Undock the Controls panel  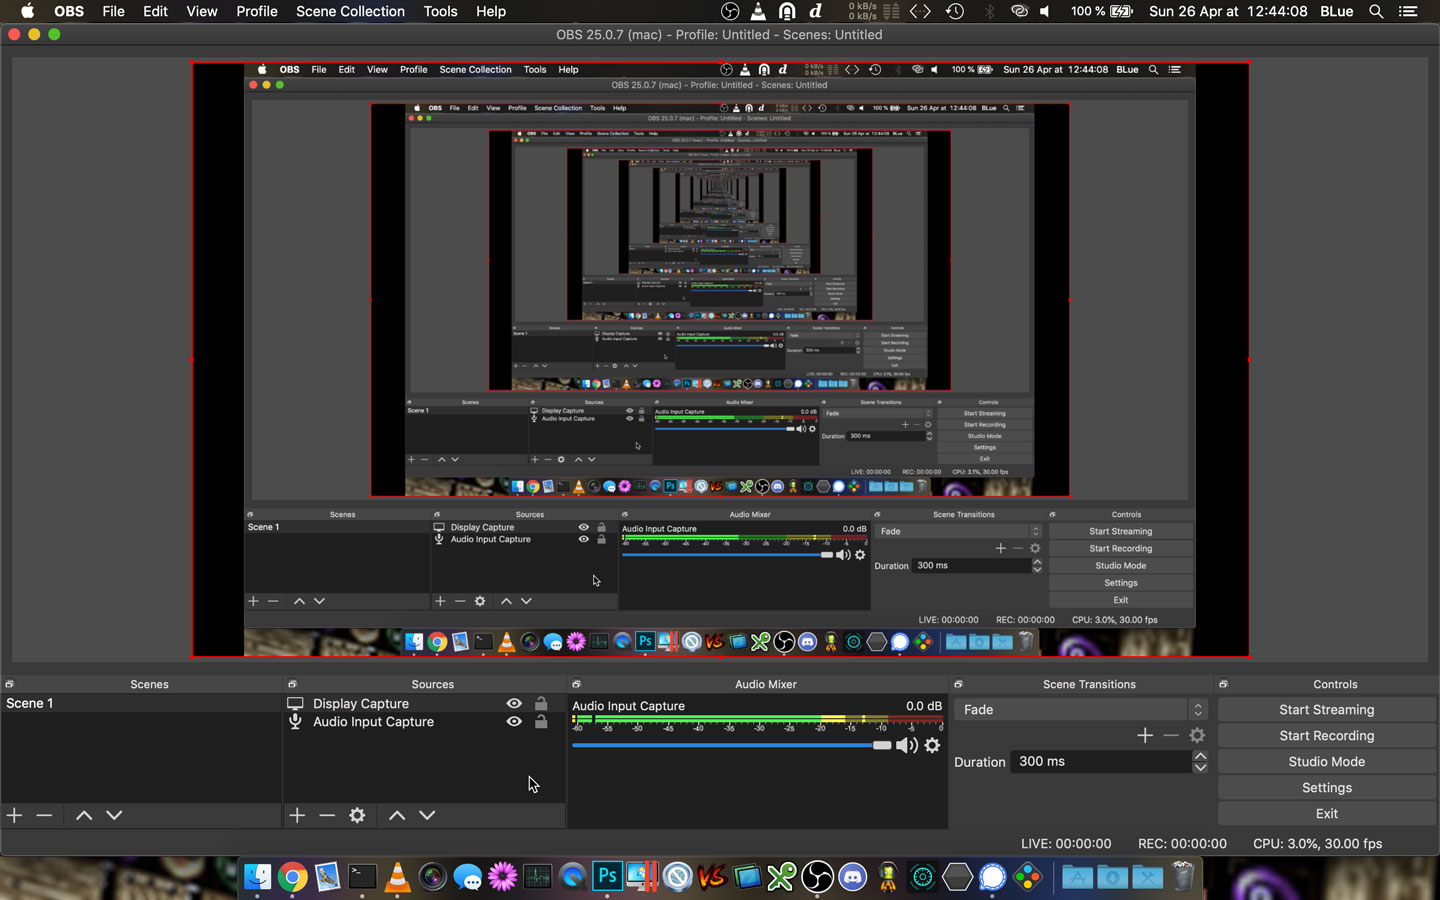point(1223,684)
